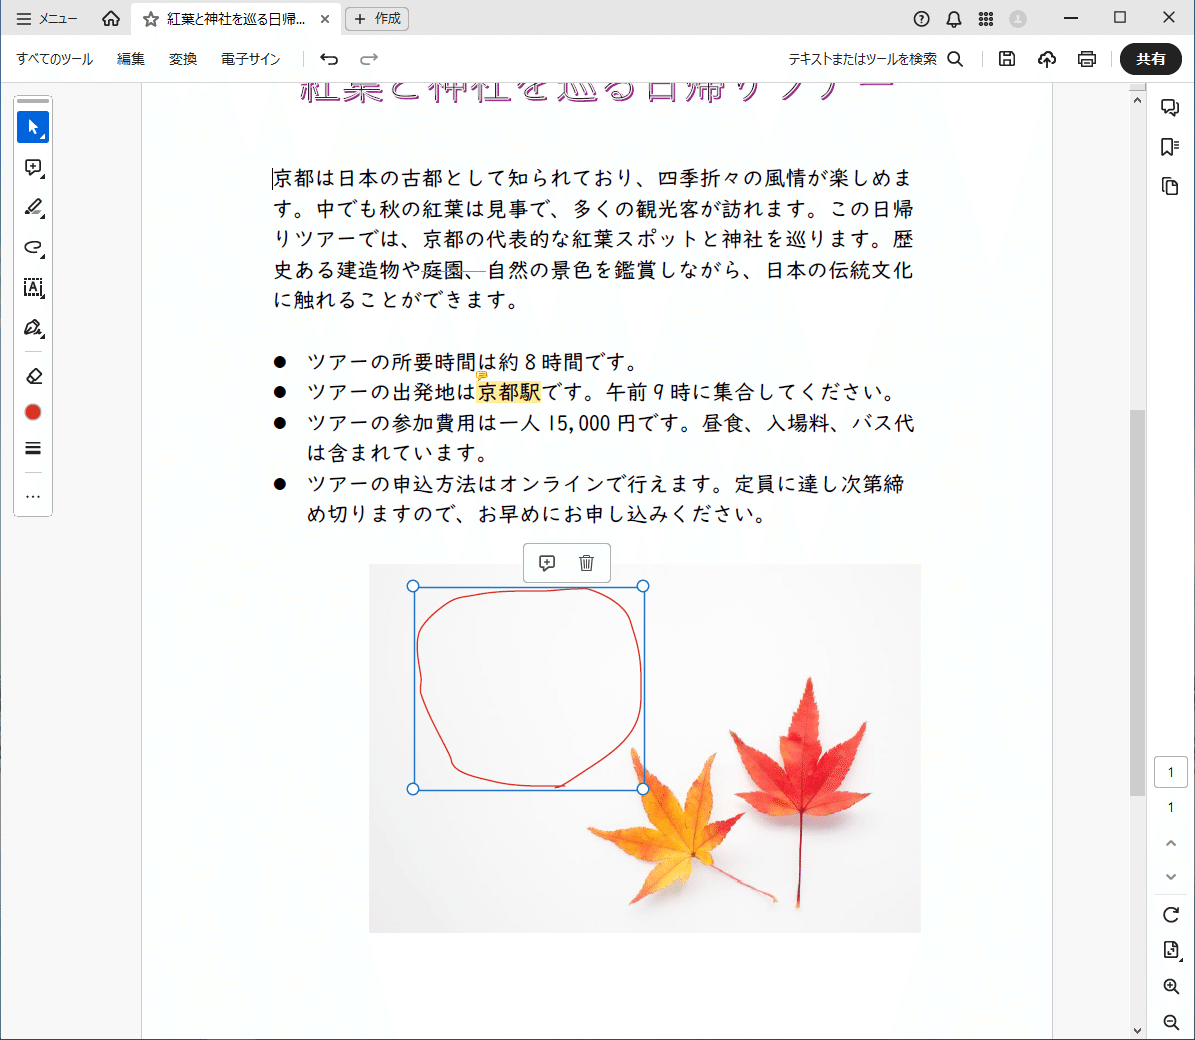Viewport: 1195px width, 1040px height.
Task: Open page display settings
Action: [1171, 950]
